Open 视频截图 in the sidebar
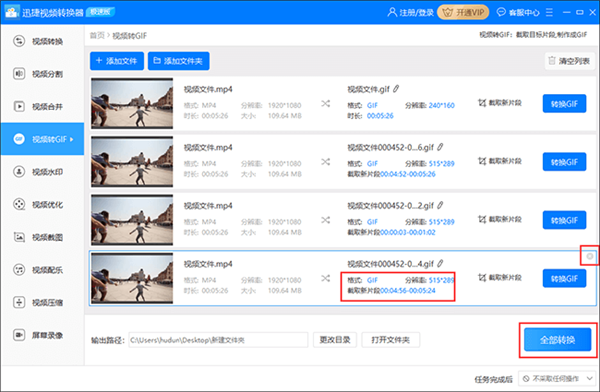The image size is (600, 392). click(42, 237)
